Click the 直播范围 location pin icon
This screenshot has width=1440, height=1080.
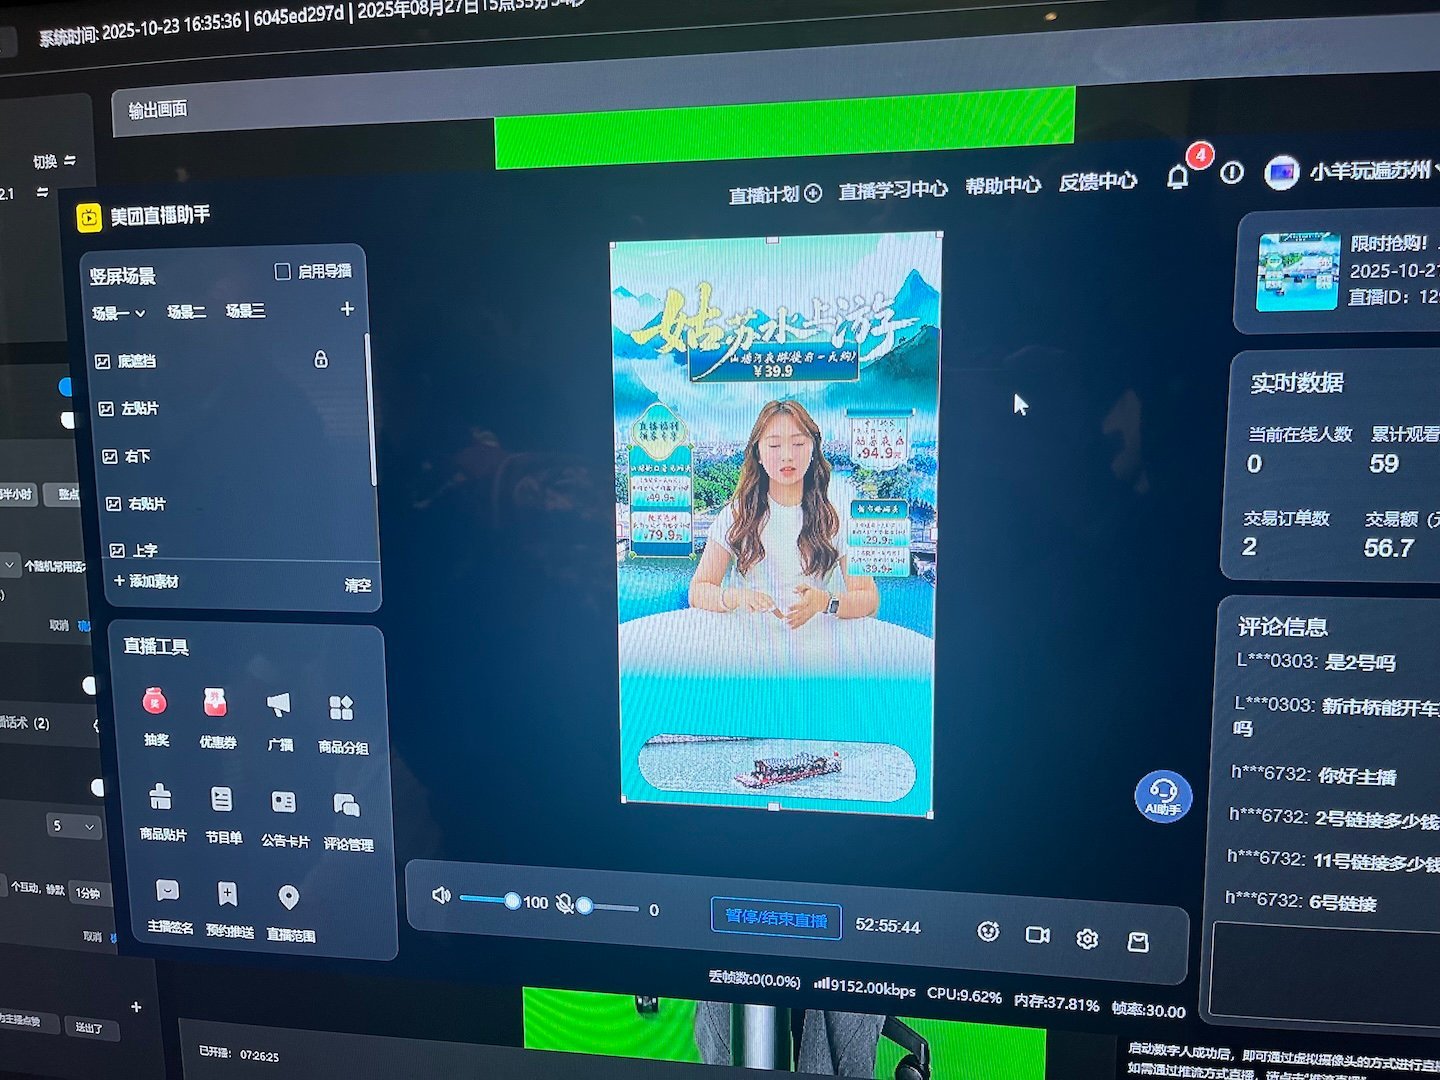click(x=289, y=898)
